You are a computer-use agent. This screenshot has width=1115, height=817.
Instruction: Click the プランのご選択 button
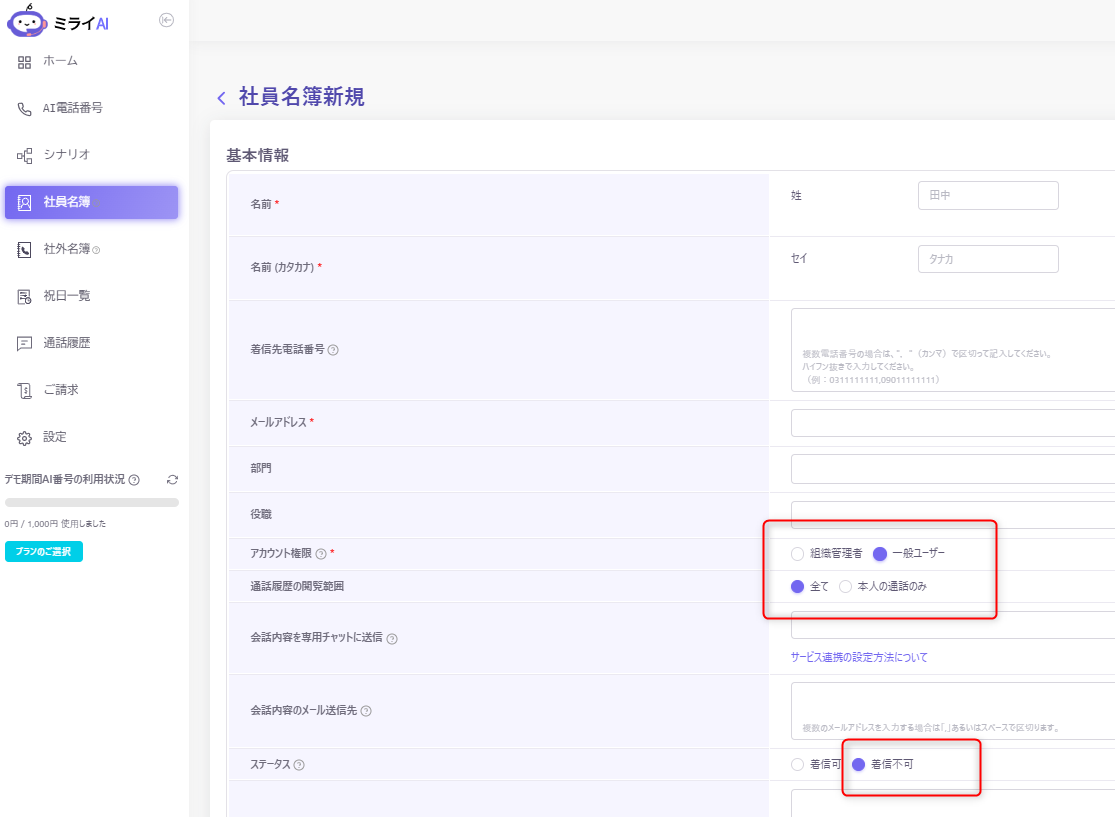[x=44, y=552]
